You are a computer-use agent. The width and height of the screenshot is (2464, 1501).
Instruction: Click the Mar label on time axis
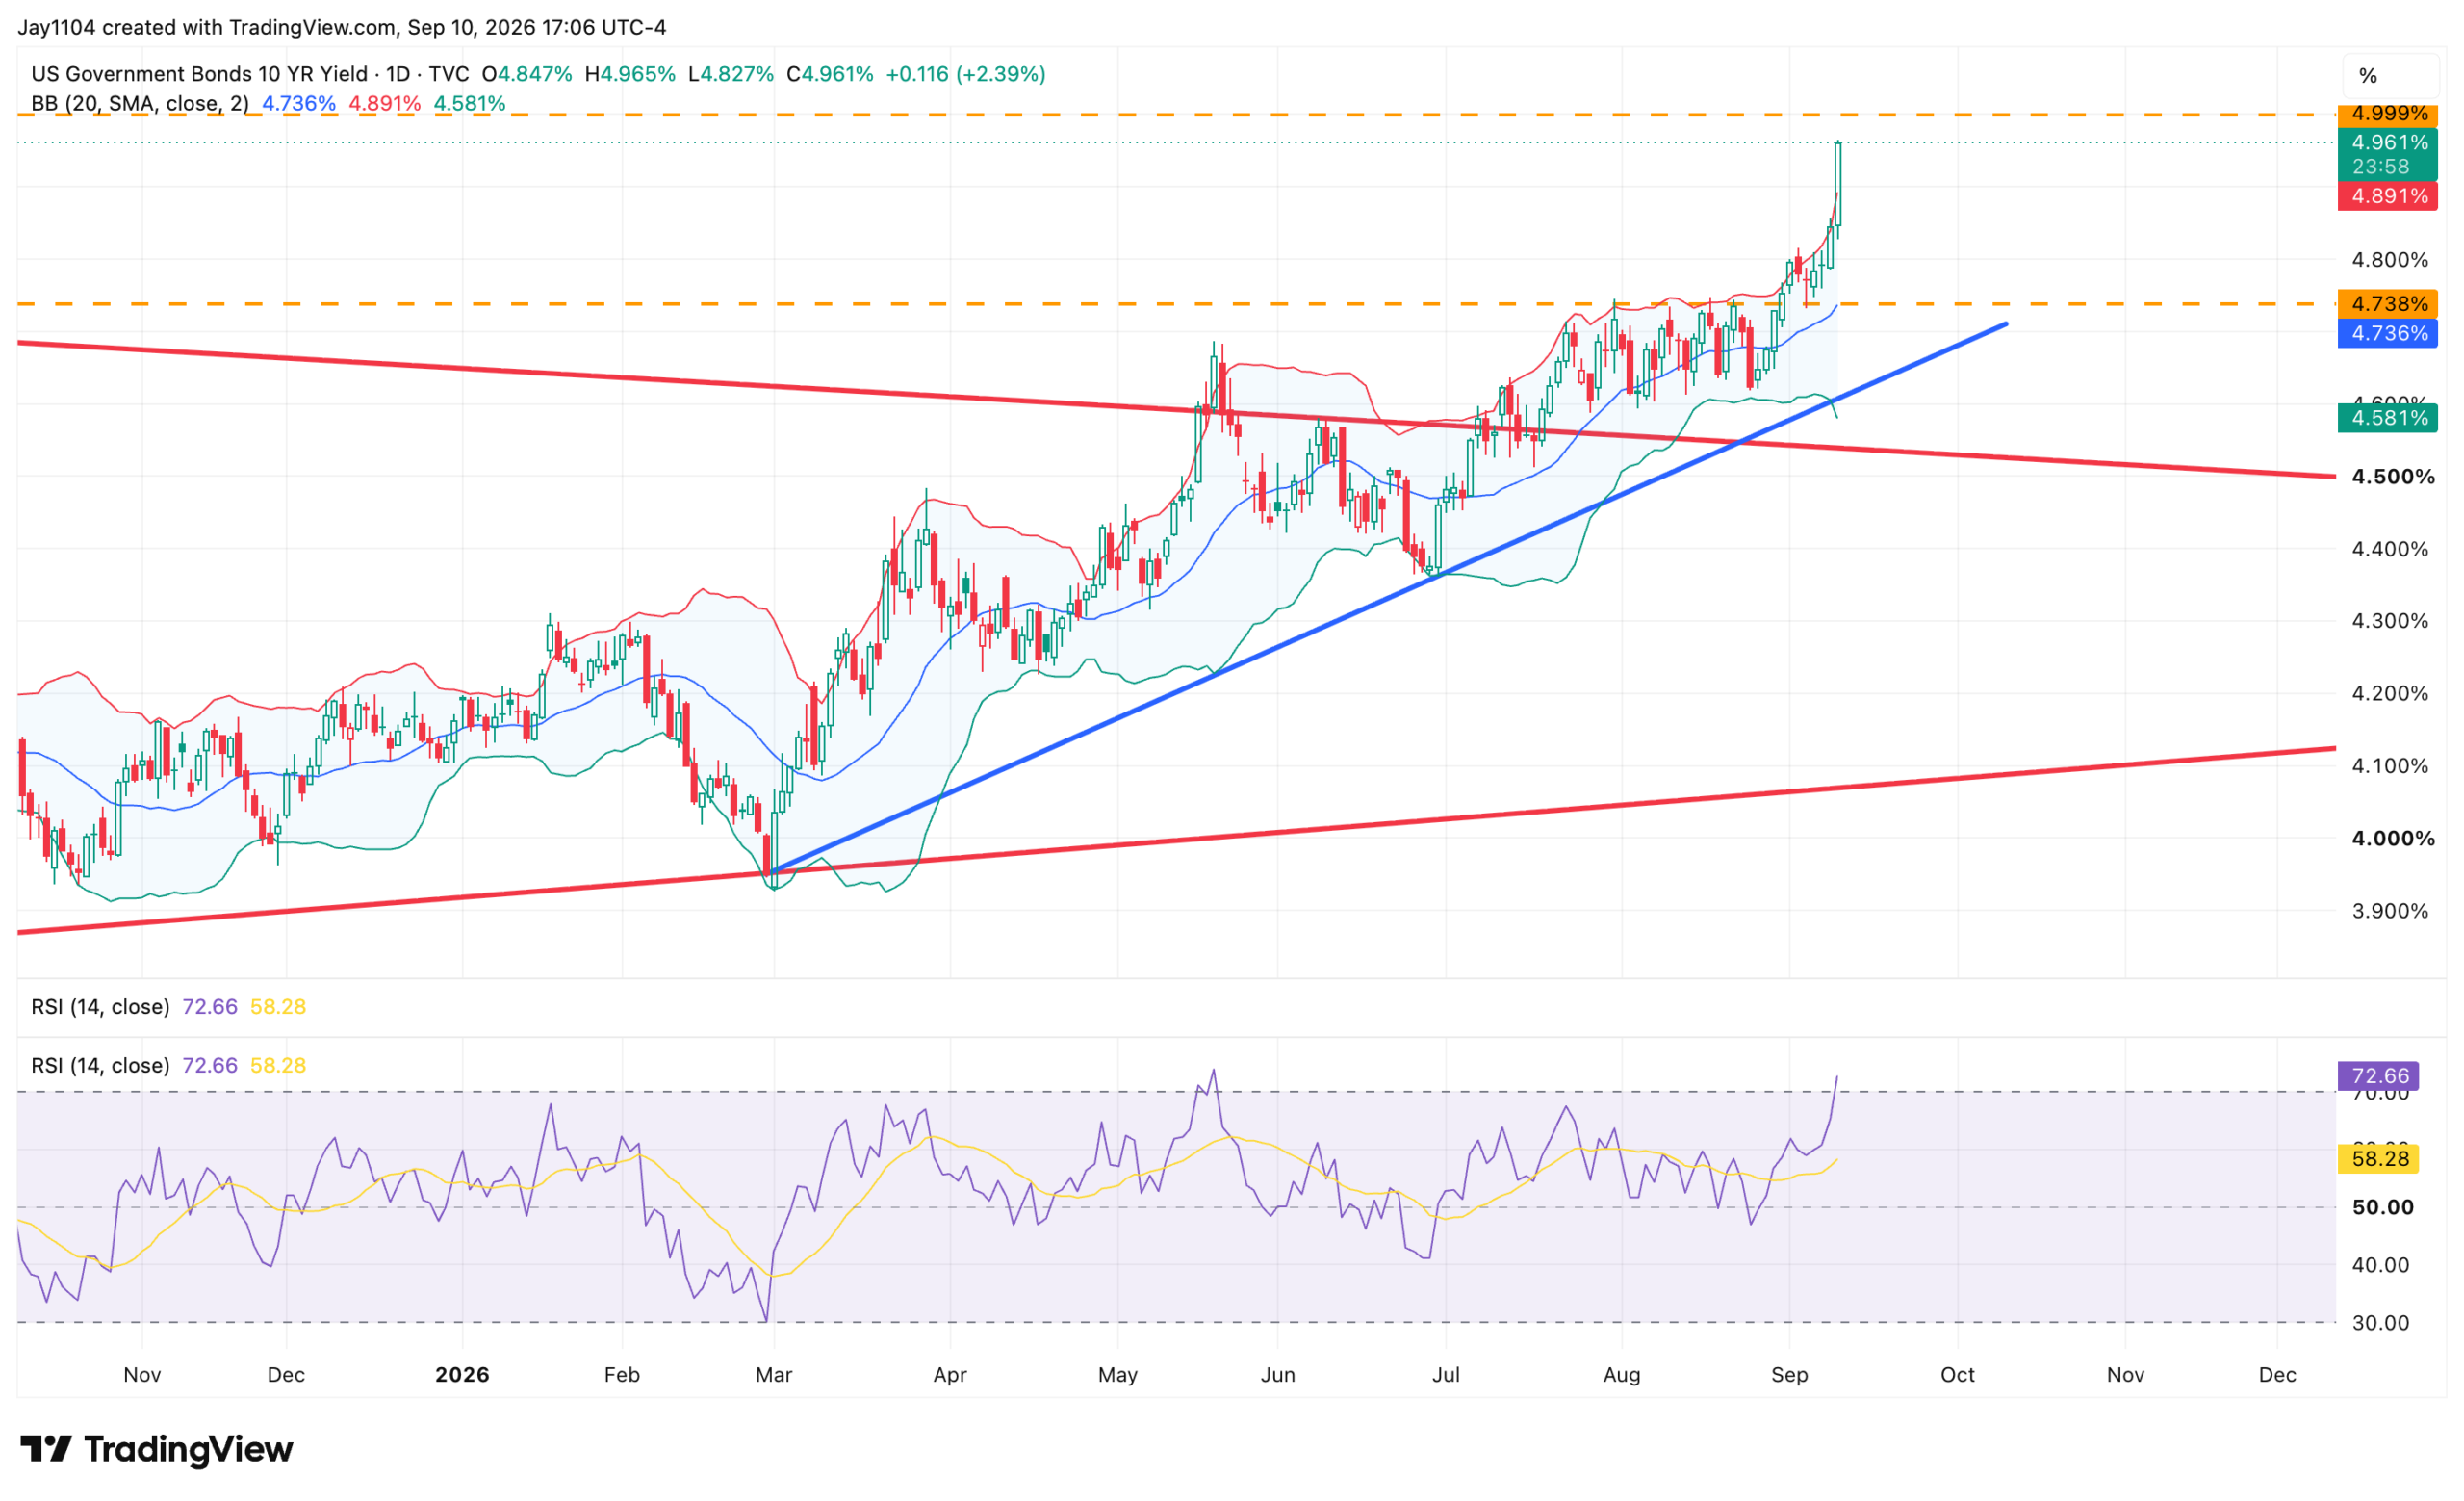point(774,1375)
